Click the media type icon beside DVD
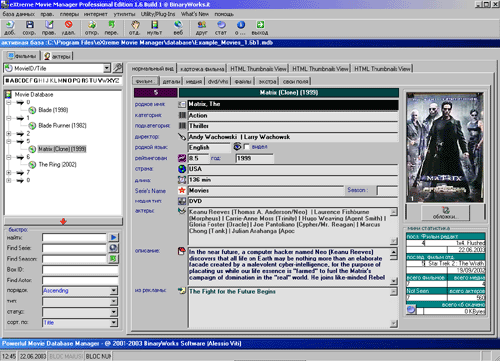 pos(182,201)
